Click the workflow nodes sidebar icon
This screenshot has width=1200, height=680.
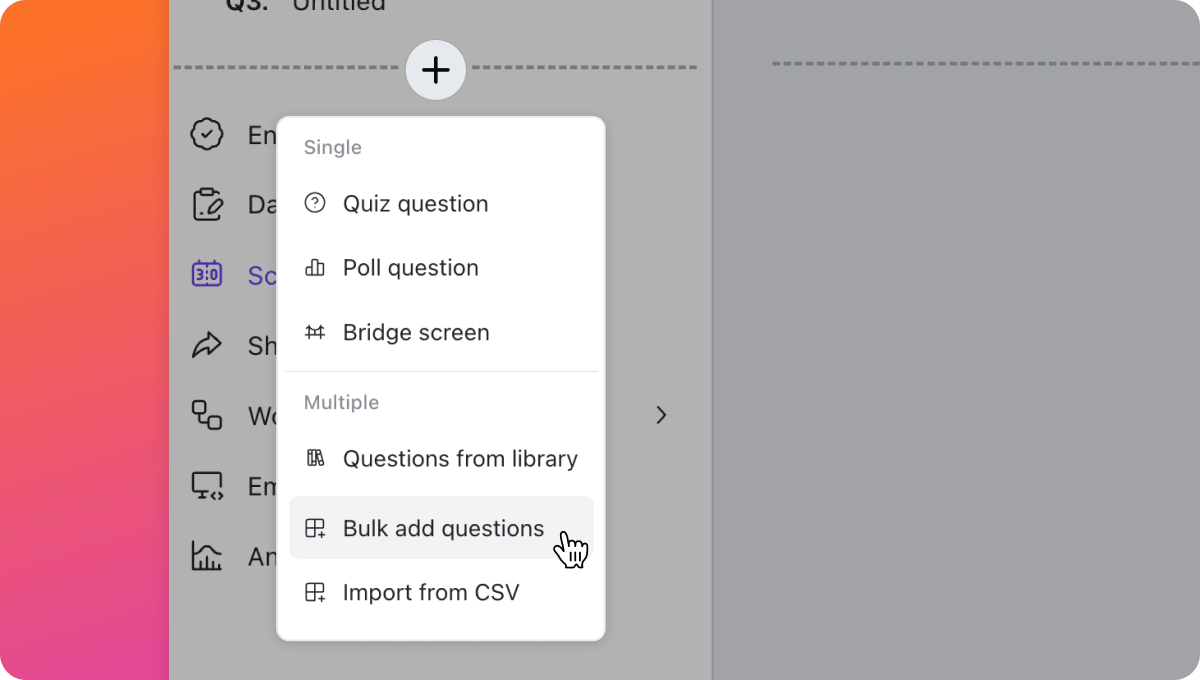pyautogui.click(x=207, y=414)
